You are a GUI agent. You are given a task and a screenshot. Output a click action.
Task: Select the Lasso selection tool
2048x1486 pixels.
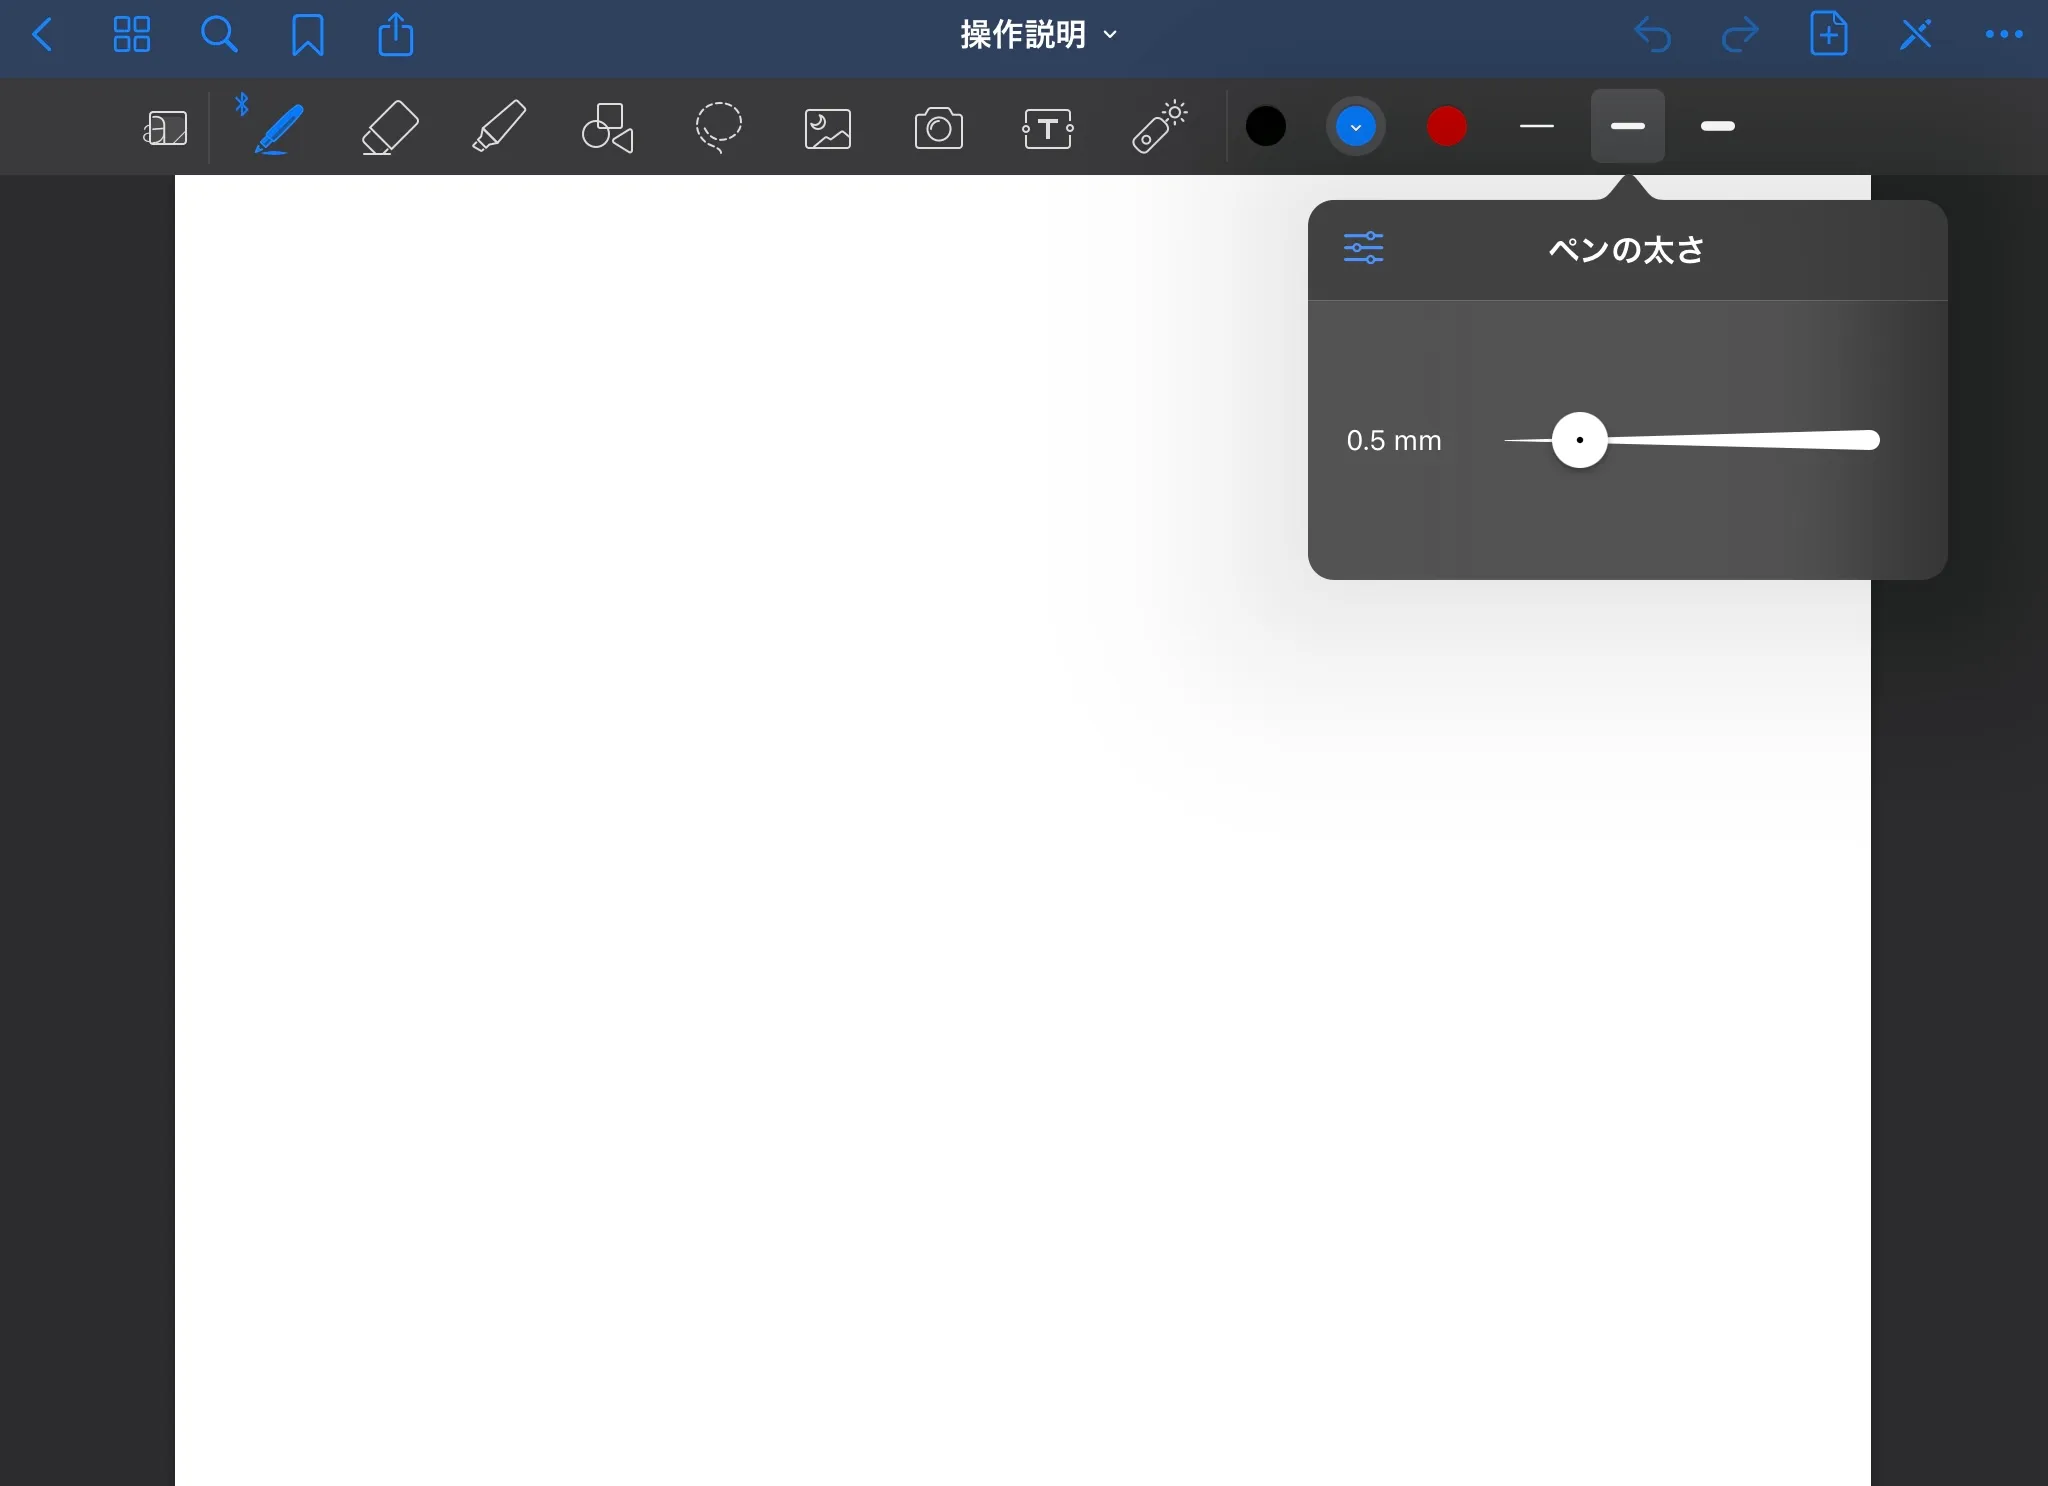pyautogui.click(x=718, y=127)
